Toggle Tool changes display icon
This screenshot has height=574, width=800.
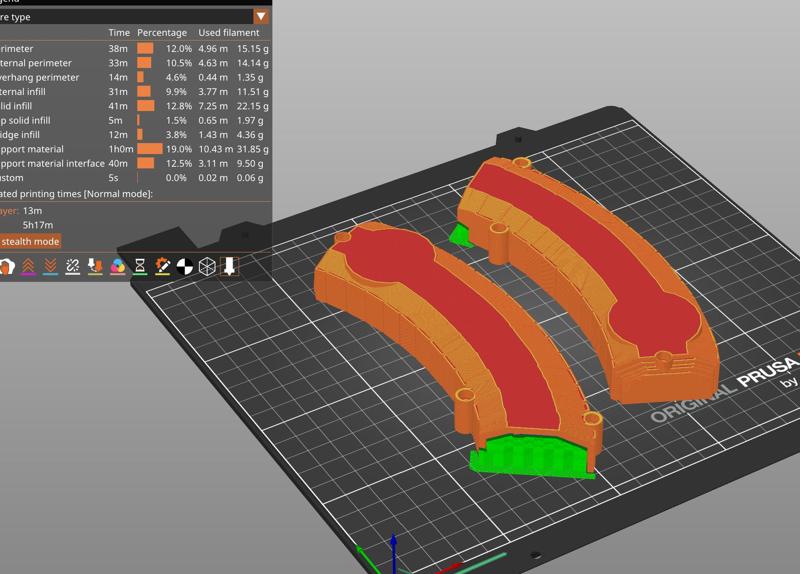95,266
